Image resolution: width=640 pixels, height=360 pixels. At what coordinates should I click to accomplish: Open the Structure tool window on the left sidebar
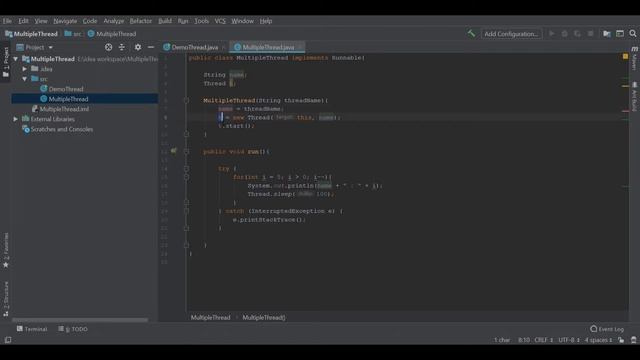6,299
